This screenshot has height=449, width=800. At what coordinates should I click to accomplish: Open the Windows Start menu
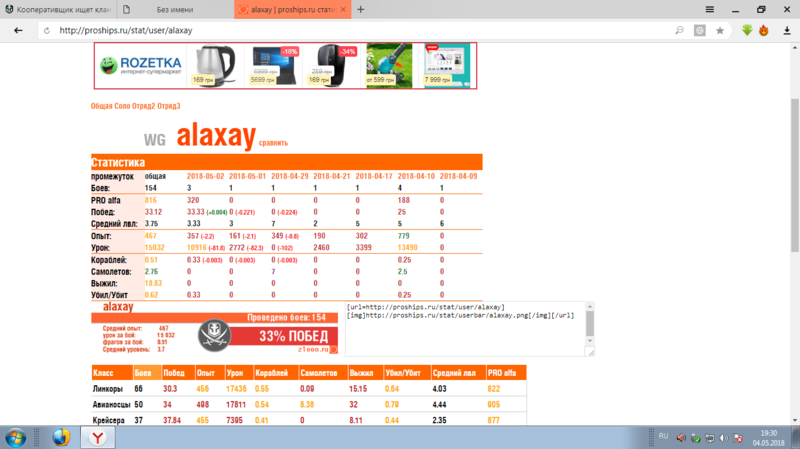16,438
